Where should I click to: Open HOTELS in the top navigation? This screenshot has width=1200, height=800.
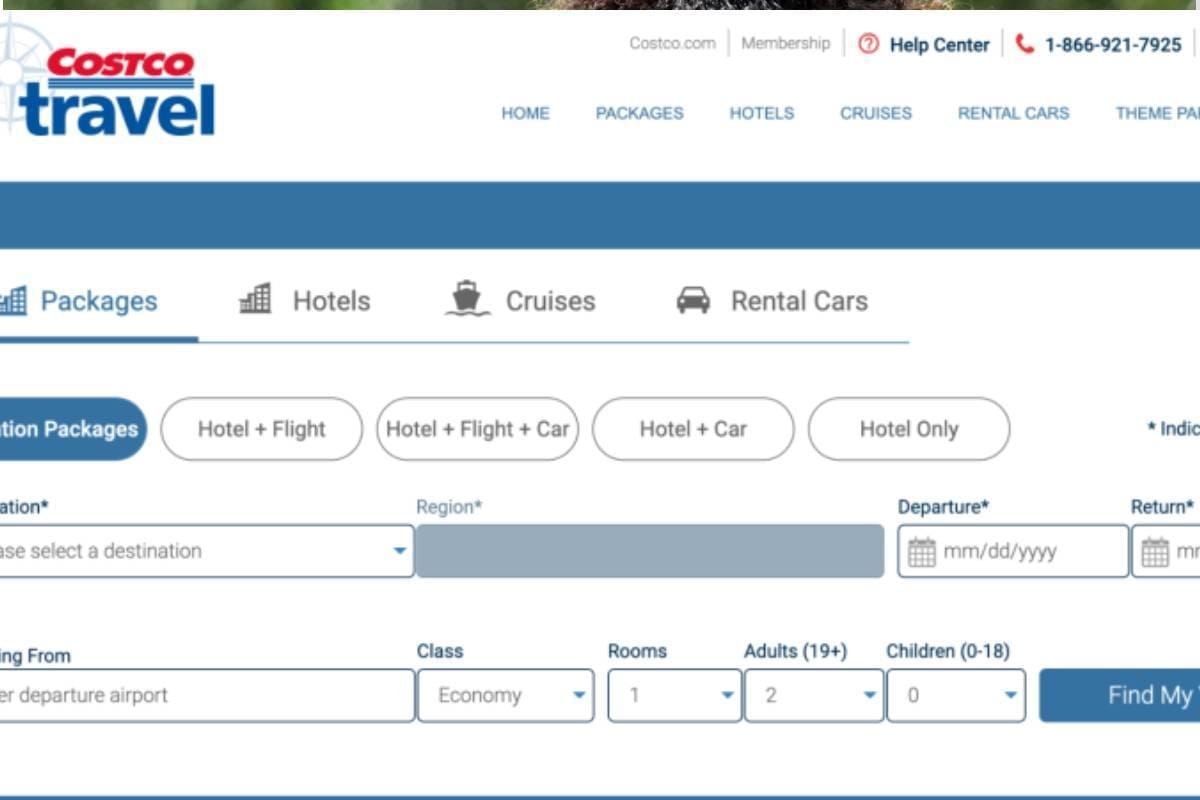(x=762, y=113)
